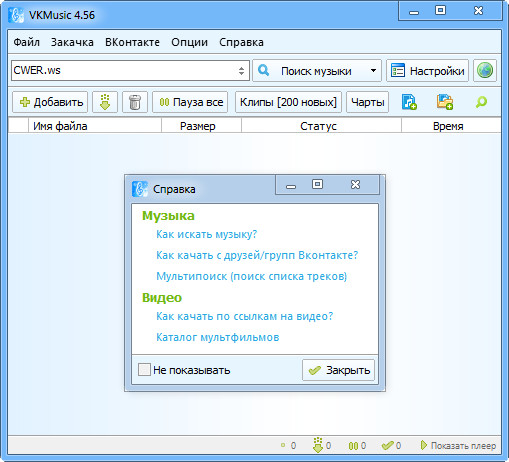The height and width of the screenshot is (462, 509).
Task: Expand the search history spinner arrows
Action: pos(241,71)
